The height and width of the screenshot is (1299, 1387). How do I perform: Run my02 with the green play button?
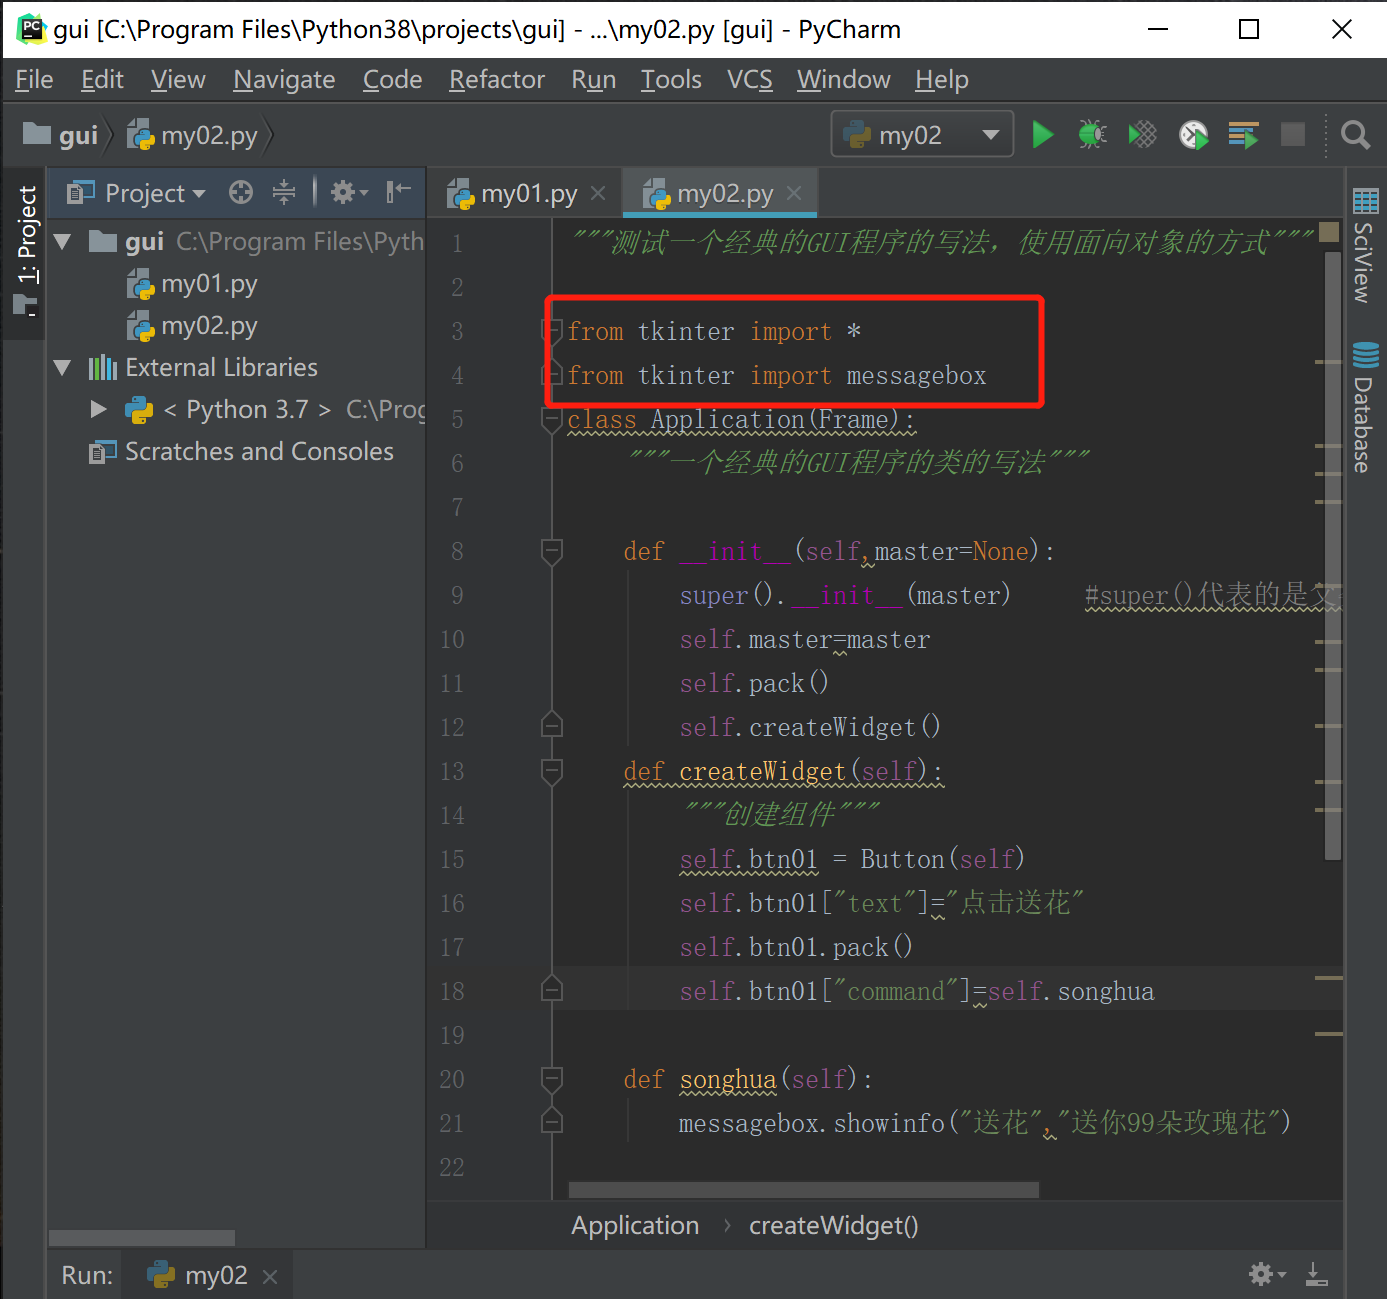pos(1042,134)
